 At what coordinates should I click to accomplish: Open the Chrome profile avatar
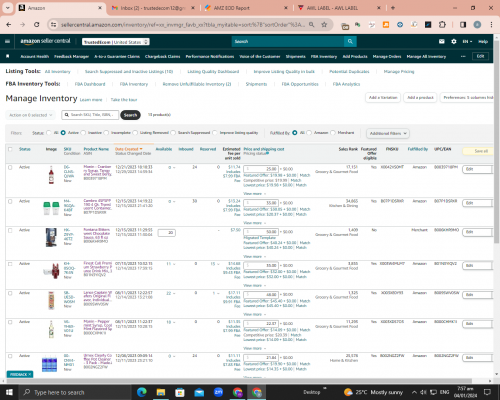point(477,24)
